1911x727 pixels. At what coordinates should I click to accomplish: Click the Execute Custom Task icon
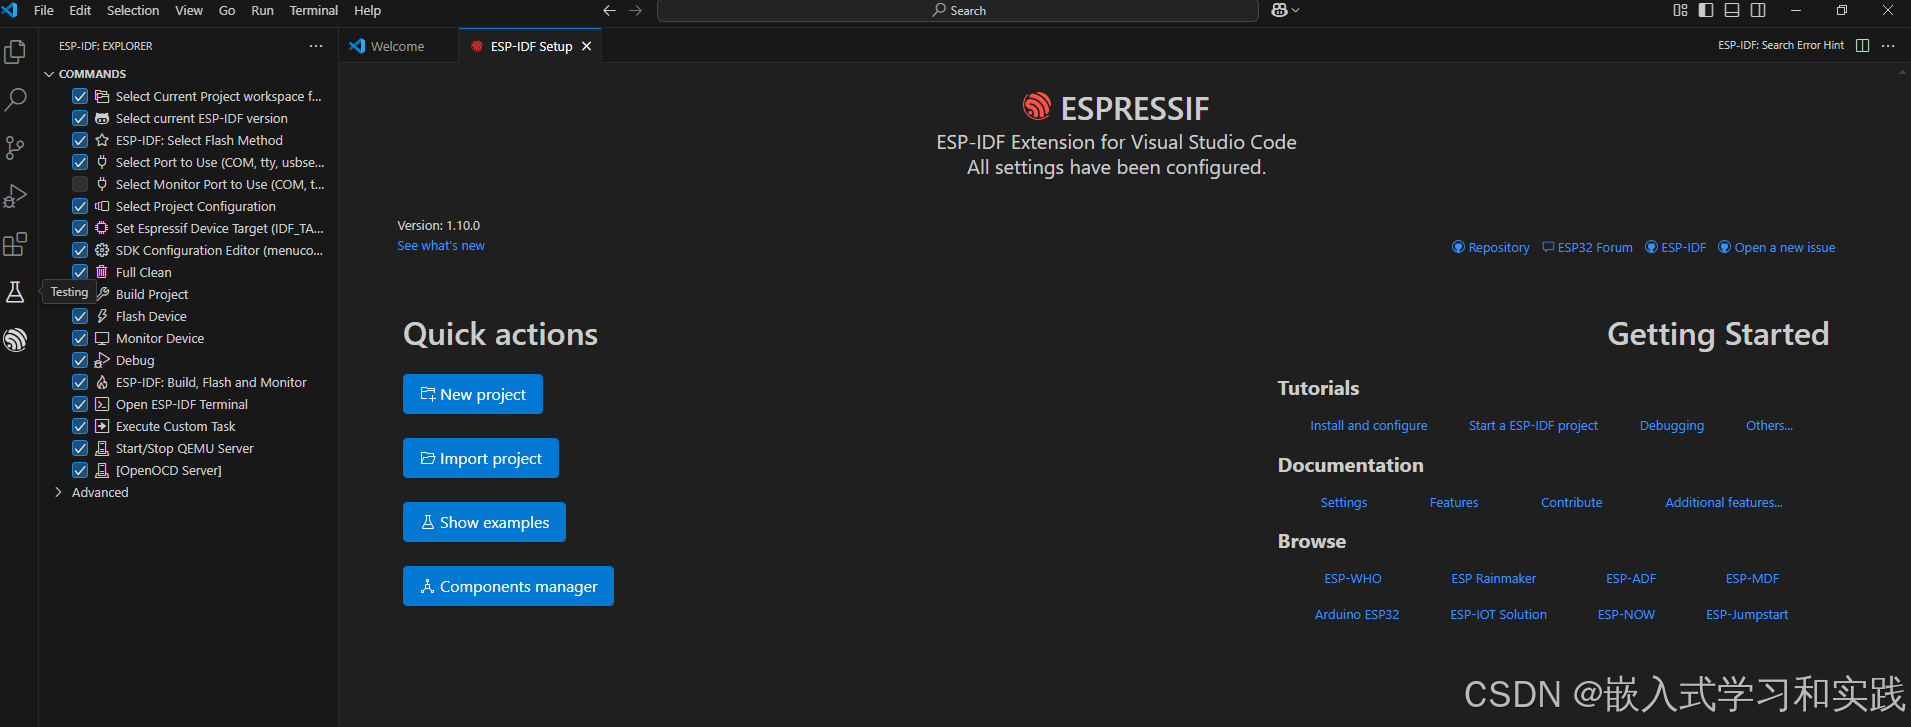[x=102, y=426]
